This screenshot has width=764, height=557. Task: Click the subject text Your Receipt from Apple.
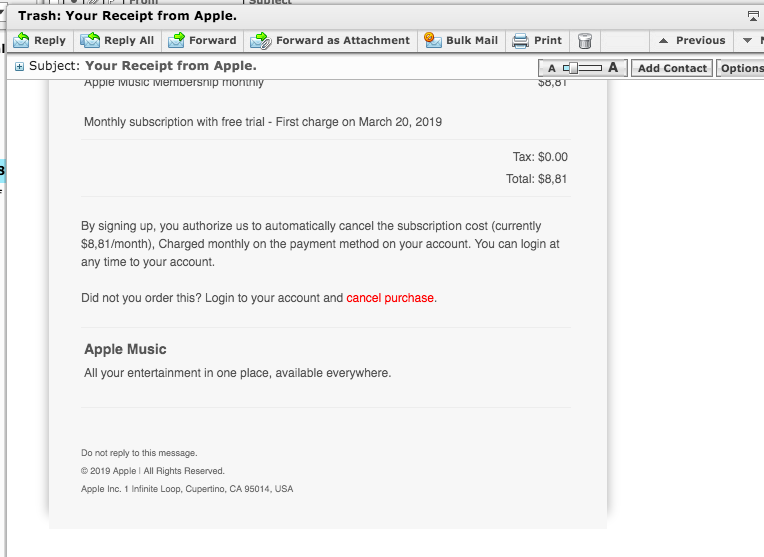[x=171, y=66]
